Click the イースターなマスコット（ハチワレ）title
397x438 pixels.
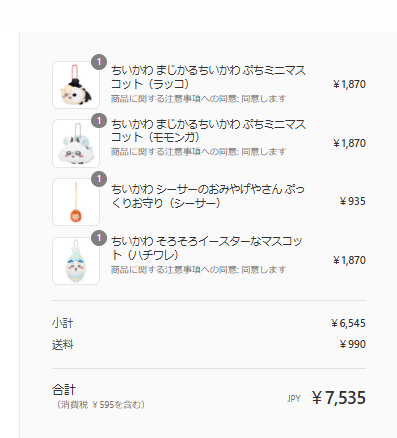207,248
